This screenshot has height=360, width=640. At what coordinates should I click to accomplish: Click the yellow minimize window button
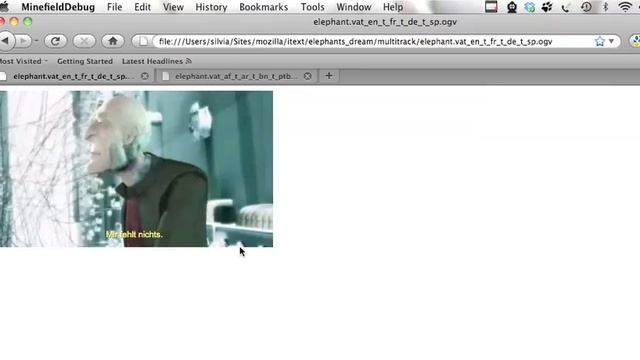14,22
